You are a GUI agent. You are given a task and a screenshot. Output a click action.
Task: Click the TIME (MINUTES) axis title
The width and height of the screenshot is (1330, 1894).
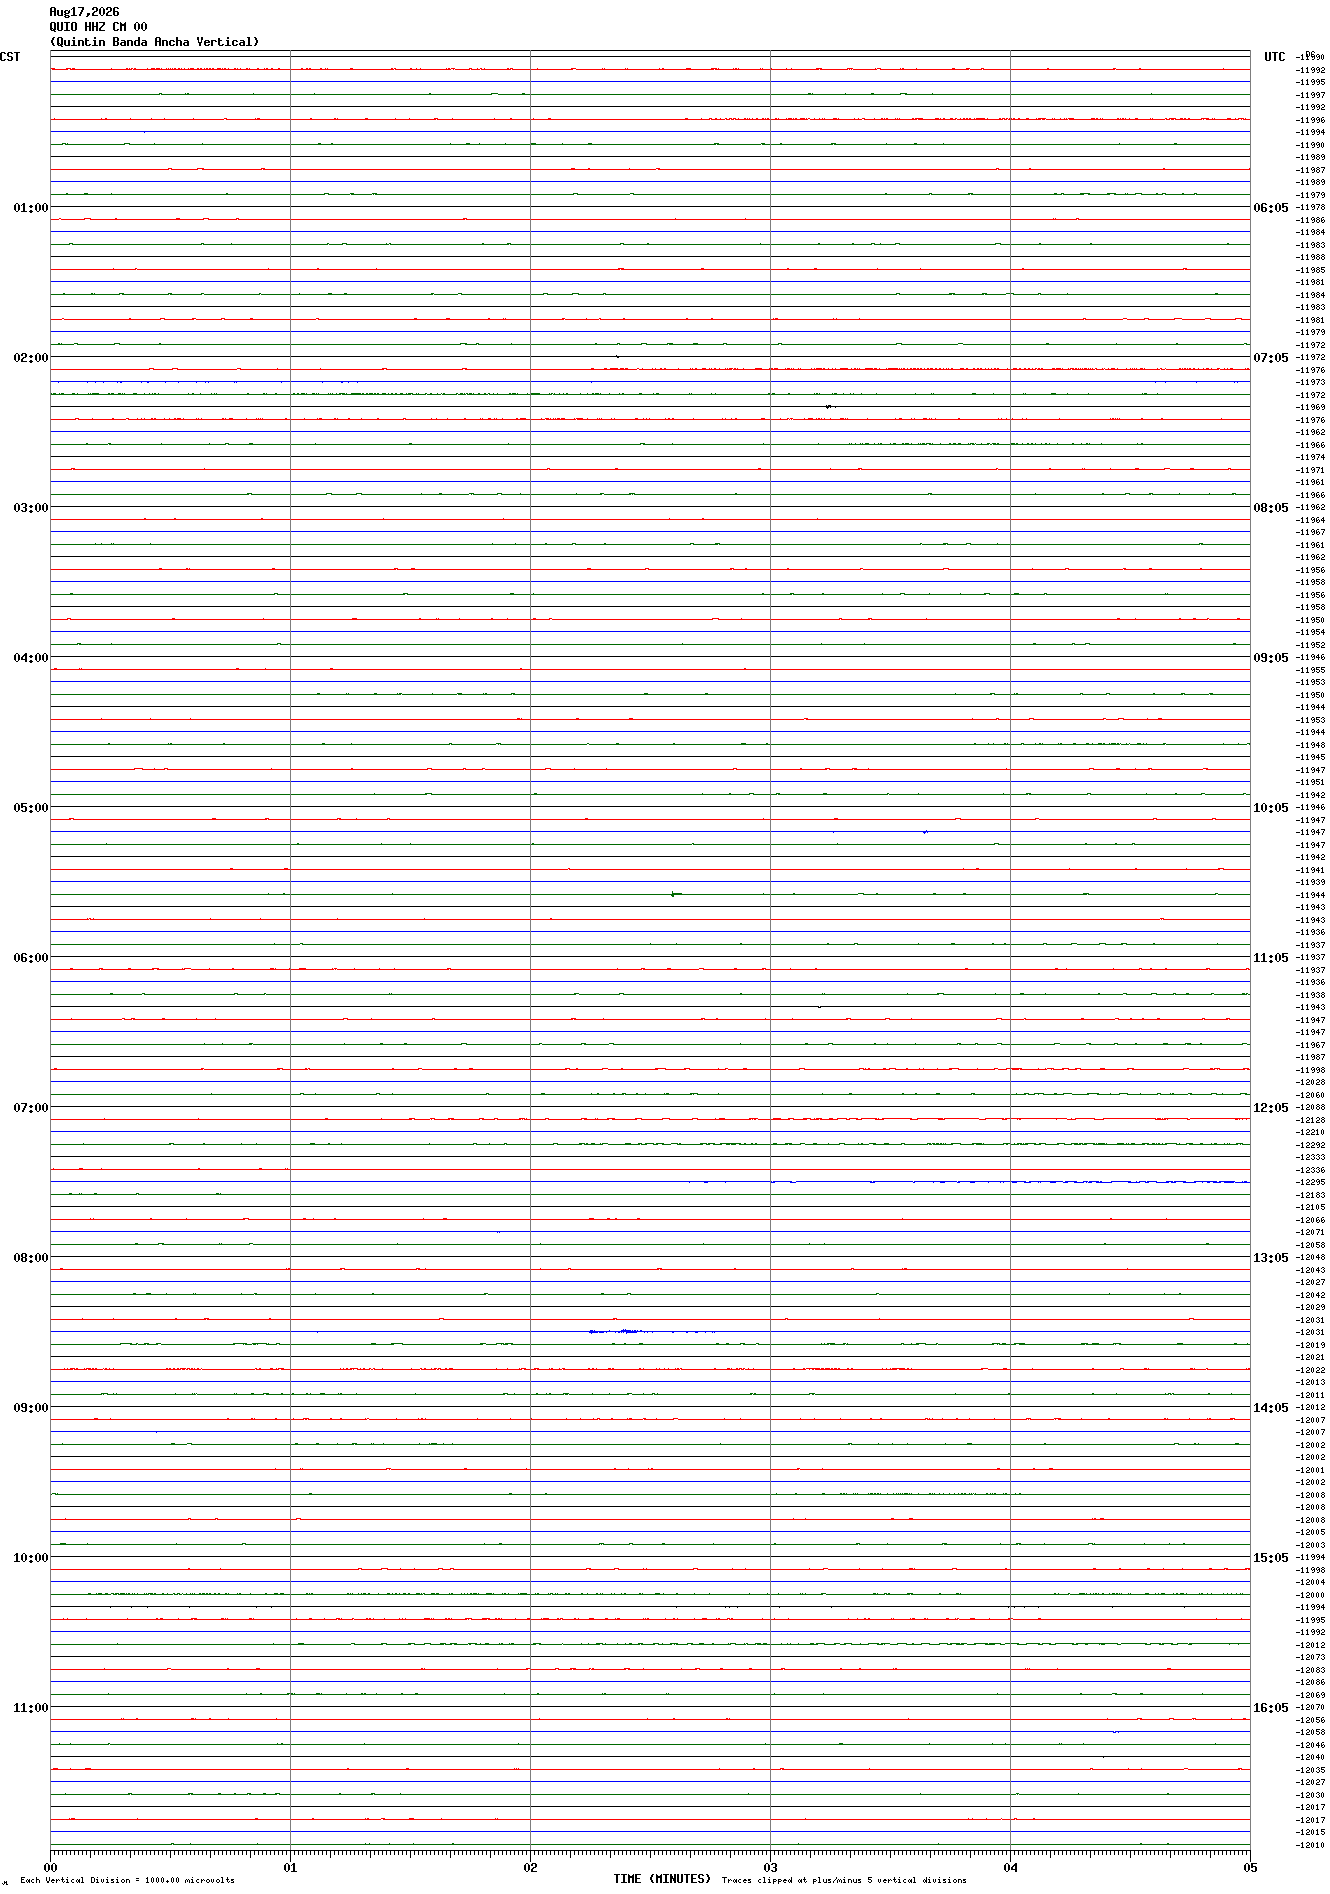[x=662, y=1879]
